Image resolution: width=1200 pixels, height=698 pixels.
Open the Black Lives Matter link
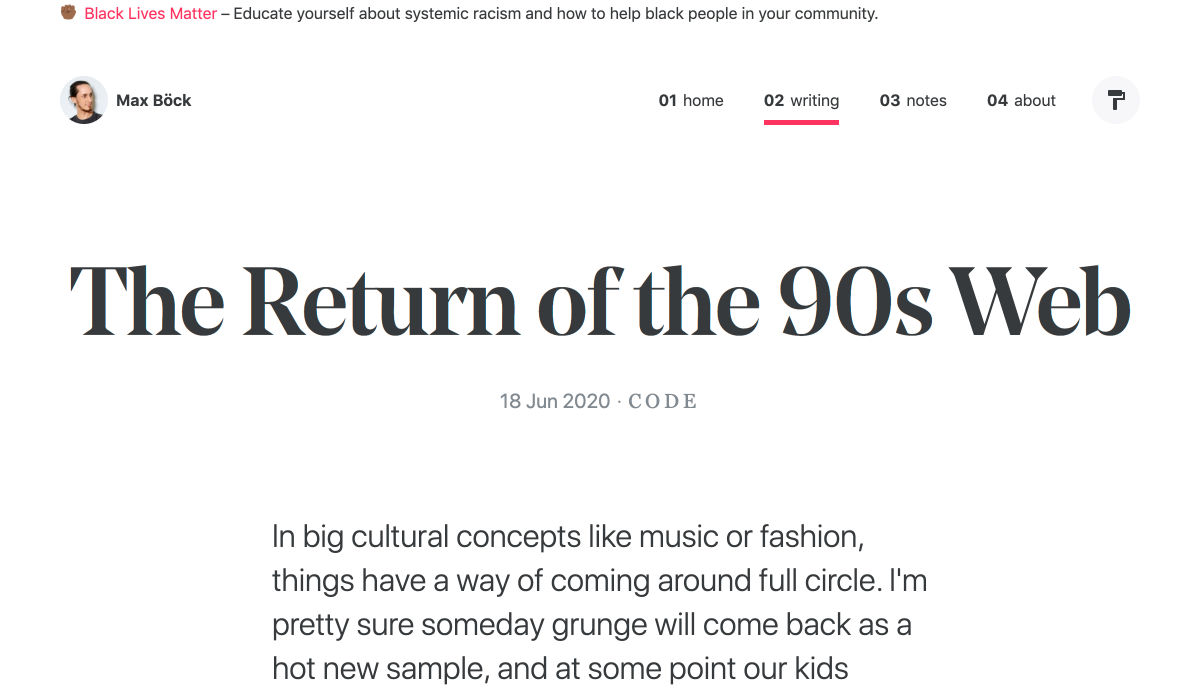150,14
